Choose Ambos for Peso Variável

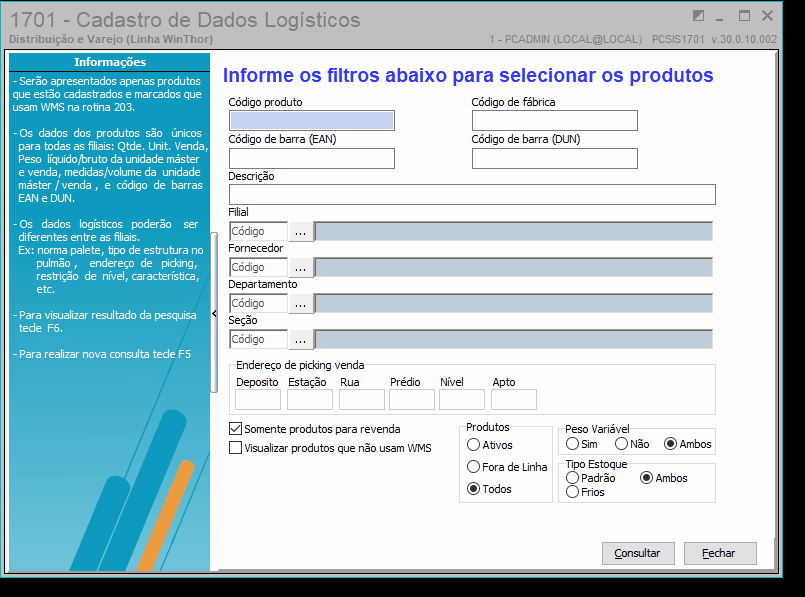point(670,444)
